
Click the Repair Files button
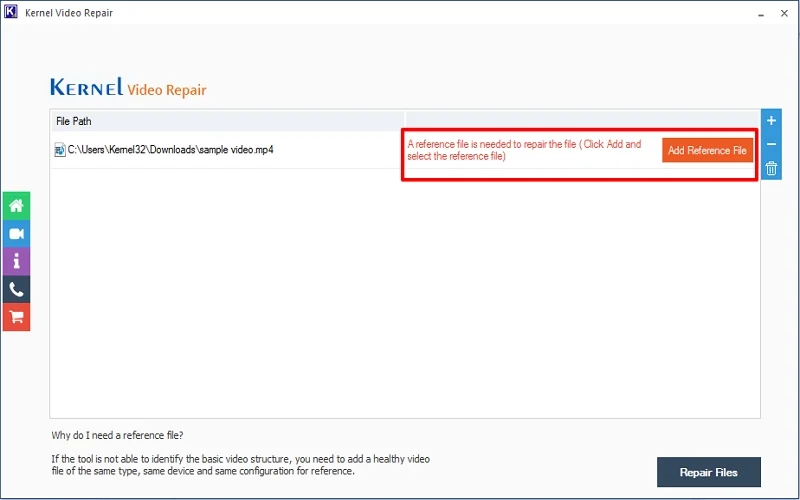[x=709, y=472]
